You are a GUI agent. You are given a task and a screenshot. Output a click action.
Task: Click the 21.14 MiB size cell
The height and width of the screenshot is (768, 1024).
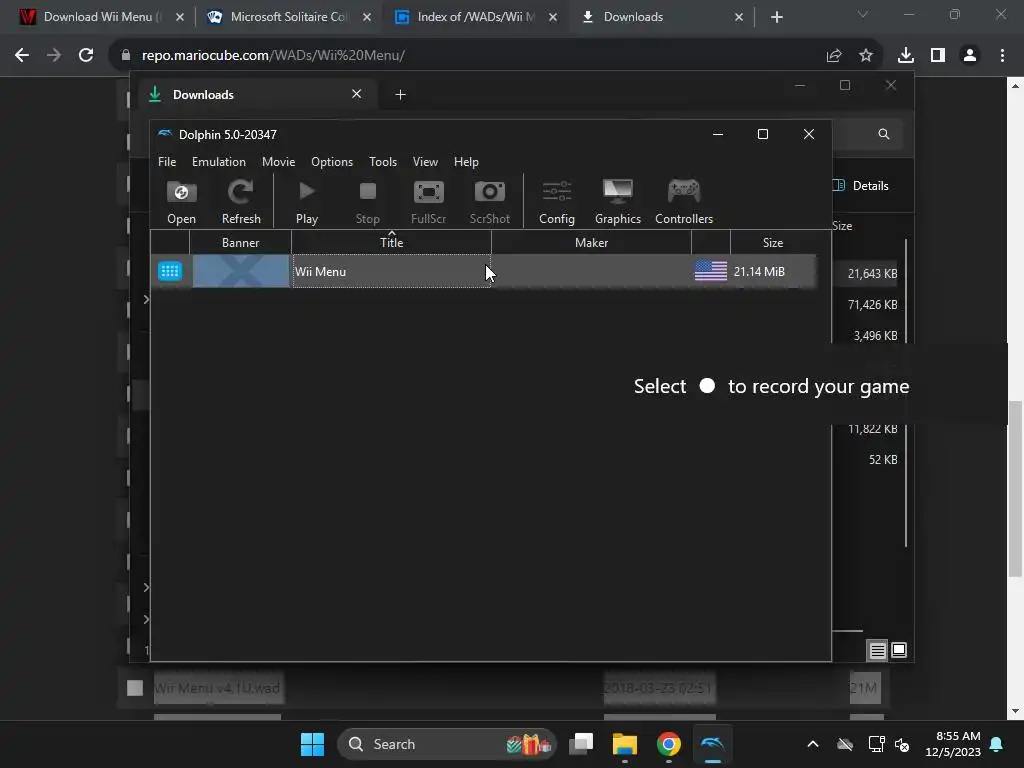point(759,272)
